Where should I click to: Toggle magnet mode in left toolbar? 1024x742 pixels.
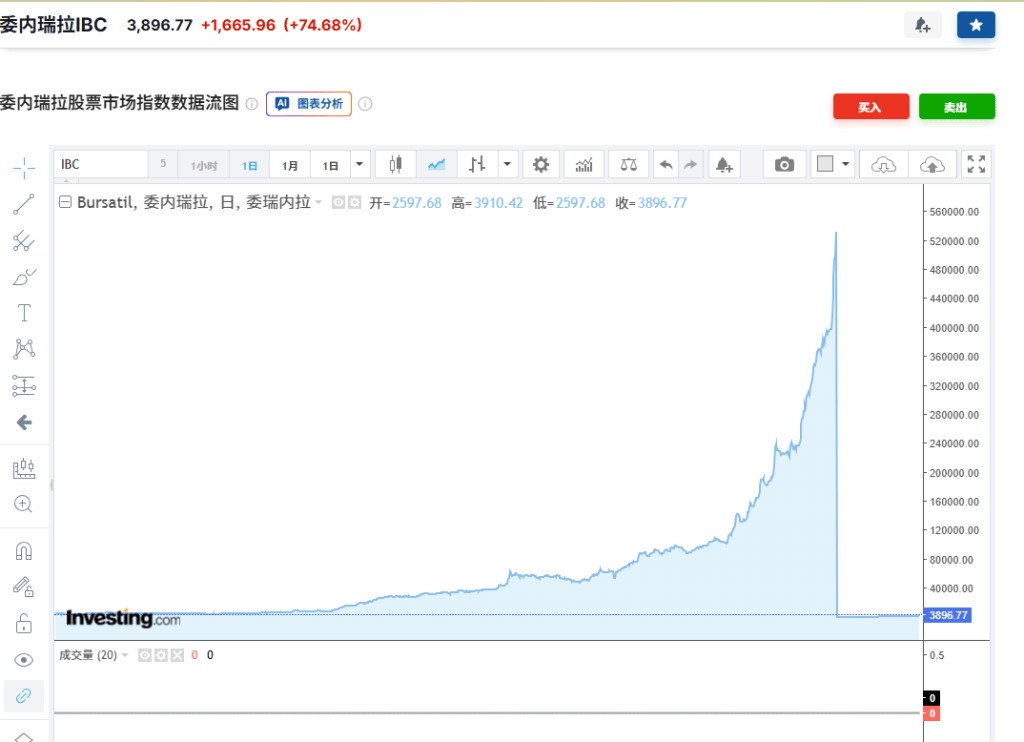pyautogui.click(x=24, y=551)
